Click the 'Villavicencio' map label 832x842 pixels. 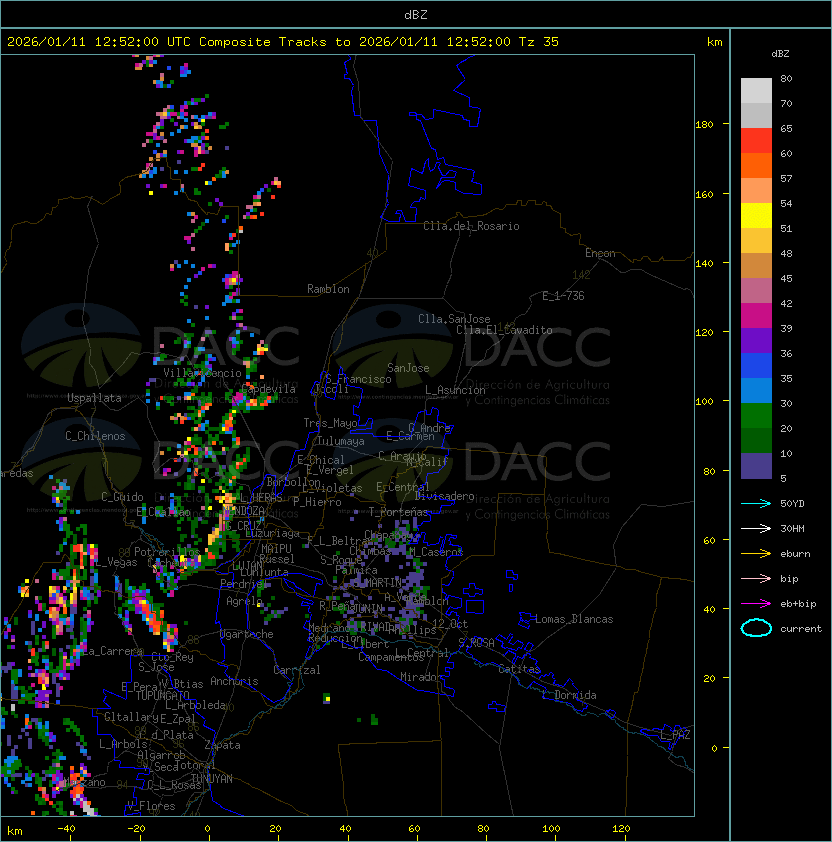click(202, 373)
